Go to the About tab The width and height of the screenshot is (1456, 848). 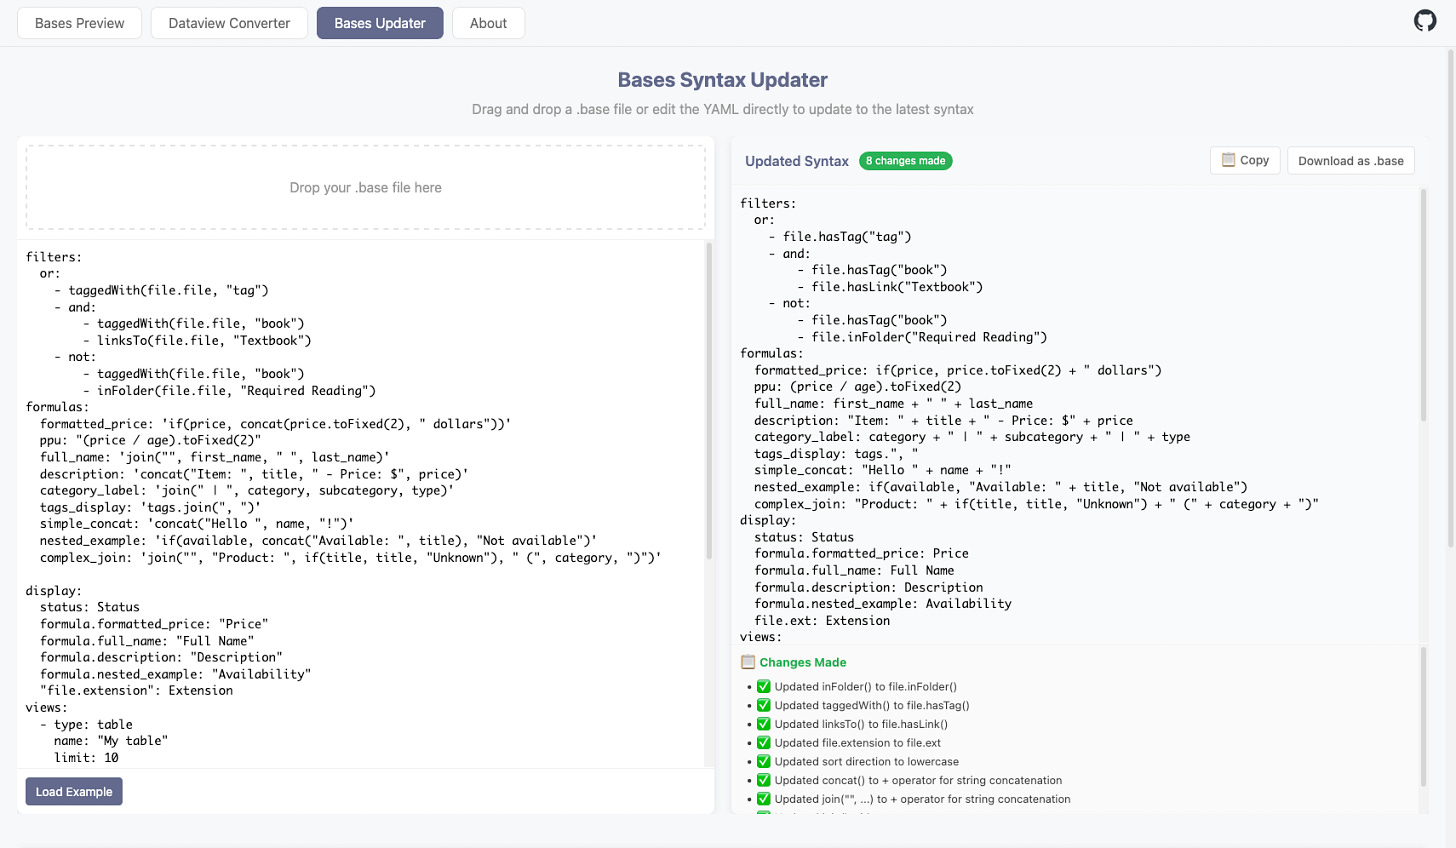[x=488, y=23]
